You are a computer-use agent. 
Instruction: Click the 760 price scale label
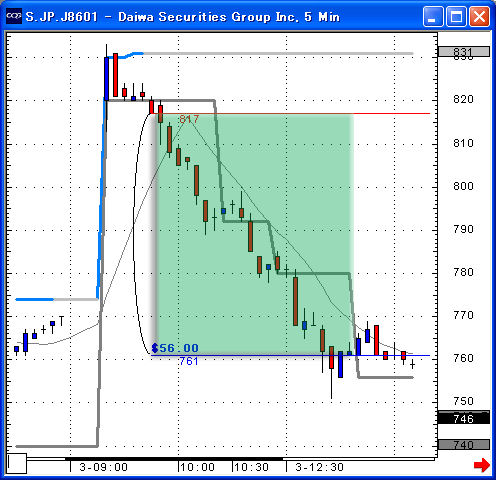coord(463,358)
